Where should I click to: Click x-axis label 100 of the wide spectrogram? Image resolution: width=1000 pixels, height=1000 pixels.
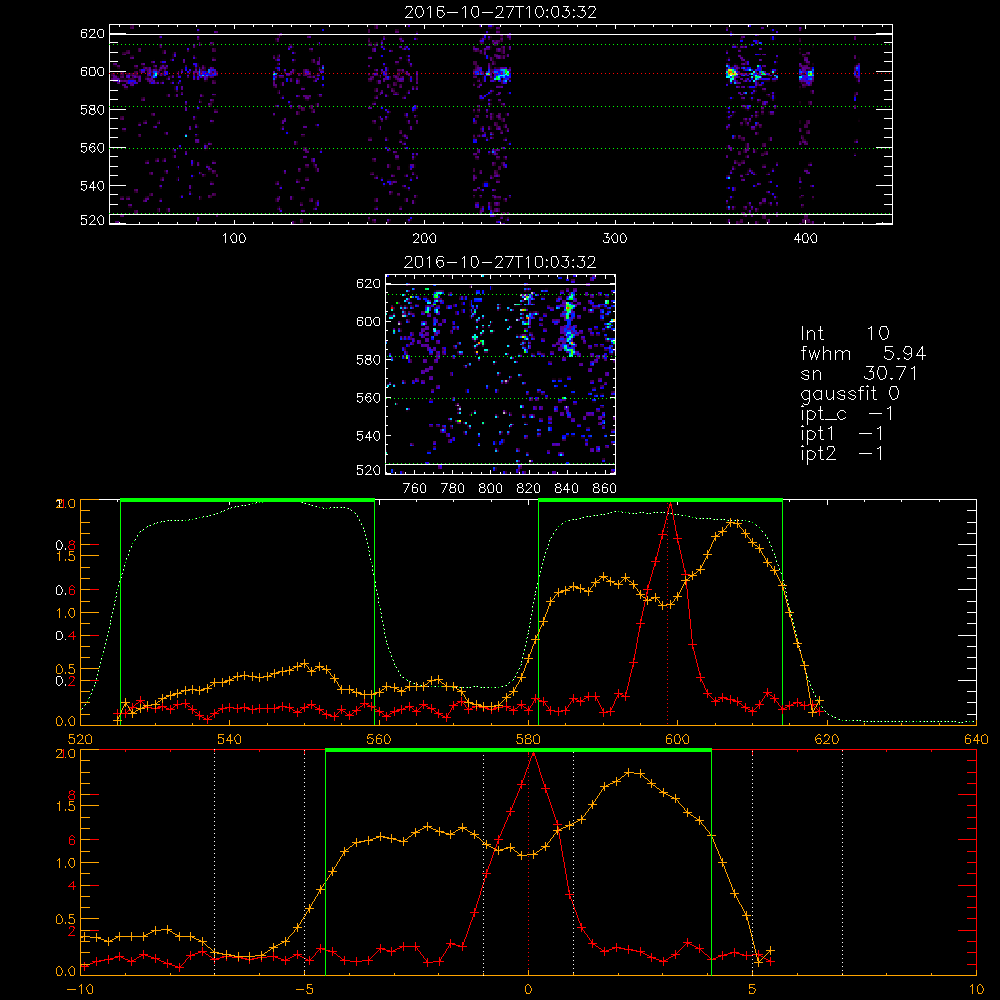pyautogui.click(x=234, y=239)
